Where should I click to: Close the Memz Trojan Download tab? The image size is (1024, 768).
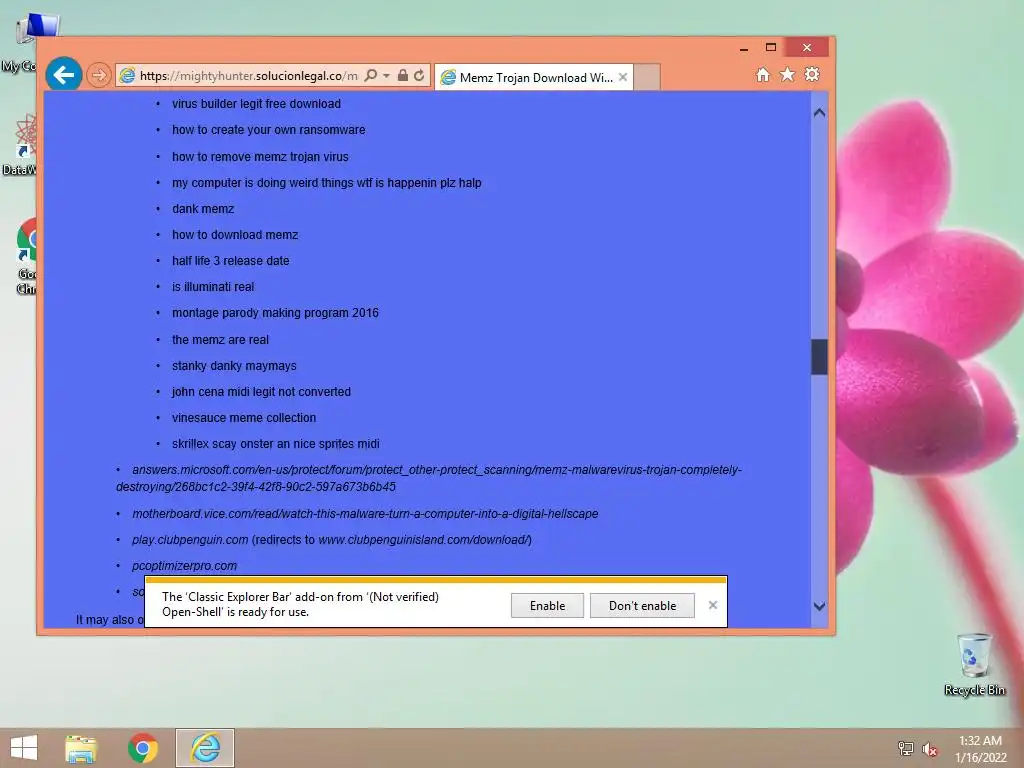(x=623, y=77)
